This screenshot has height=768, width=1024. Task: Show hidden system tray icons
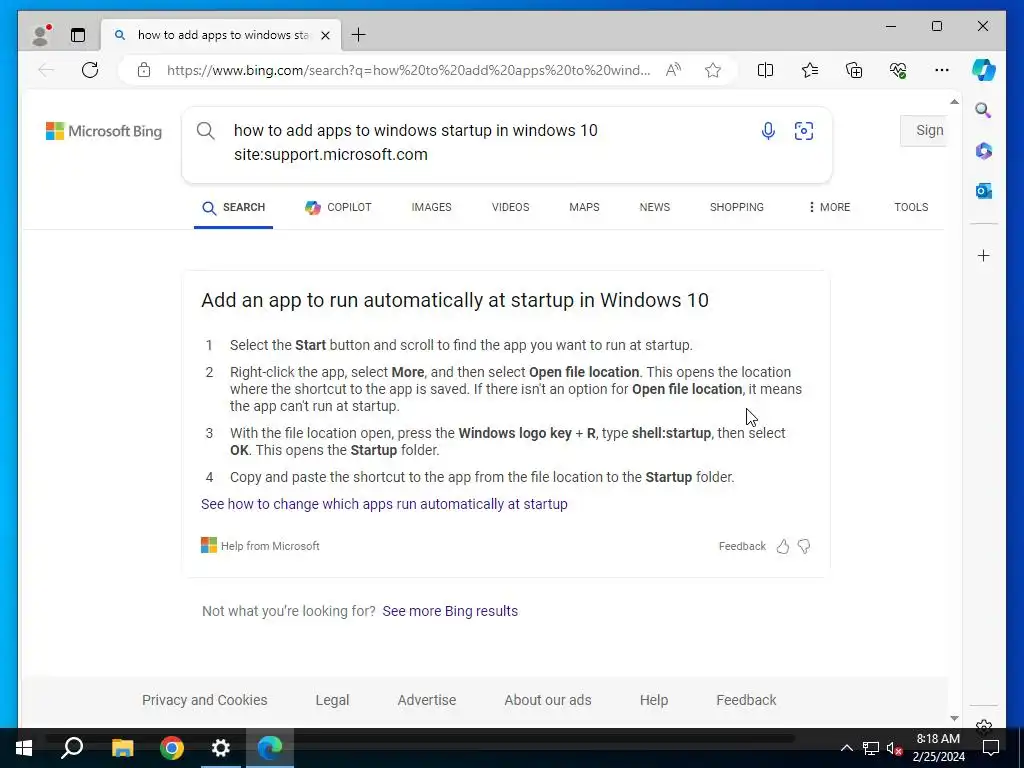pos(846,748)
